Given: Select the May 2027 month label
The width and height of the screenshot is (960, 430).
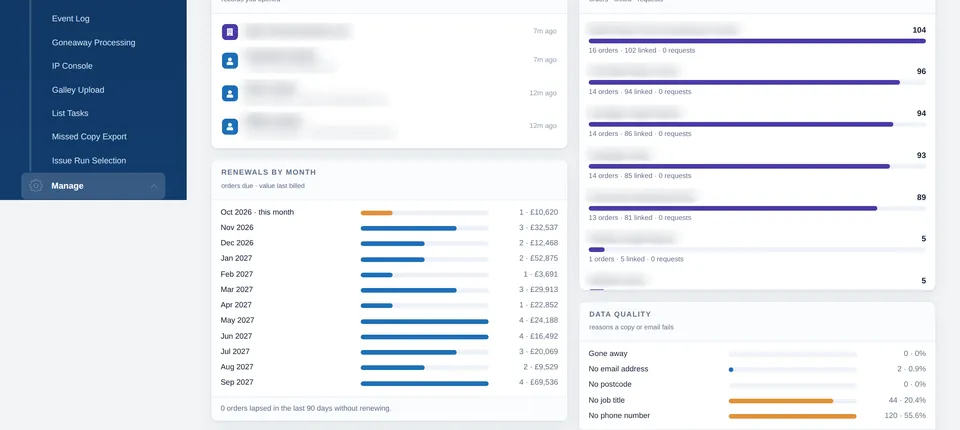Looking at the screenshot, I should point(237,320).
